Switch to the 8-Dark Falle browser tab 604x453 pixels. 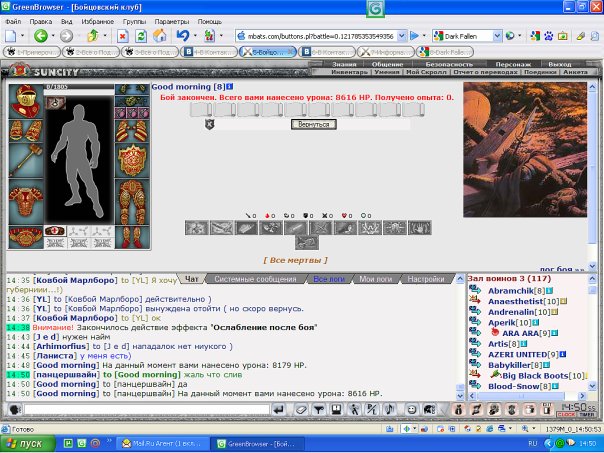click(x=445, y=52)
